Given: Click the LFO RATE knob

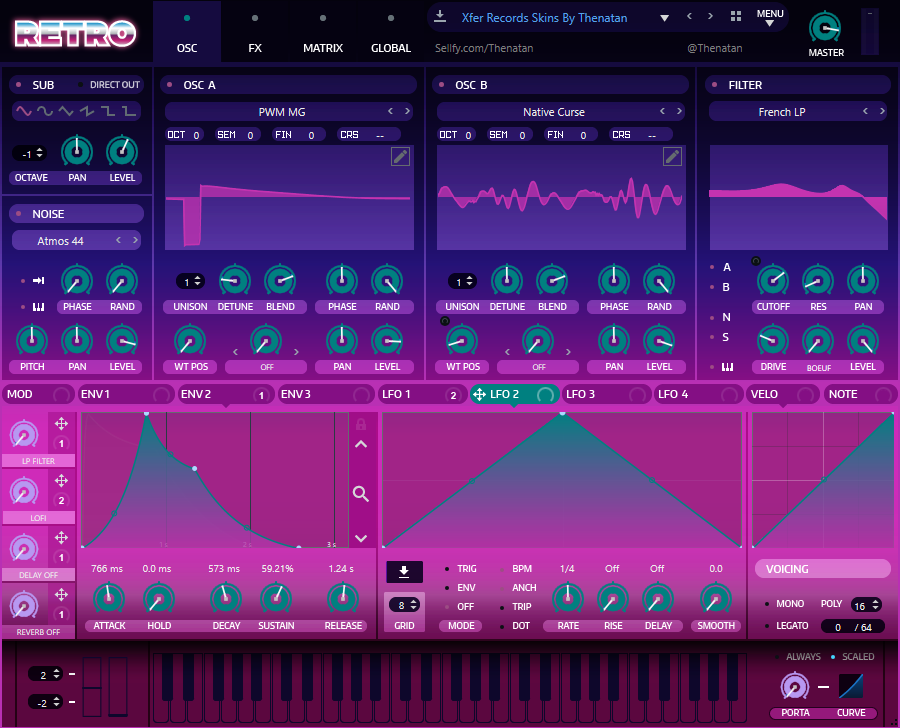Looking at the screenshot, I should pos(568,598).
